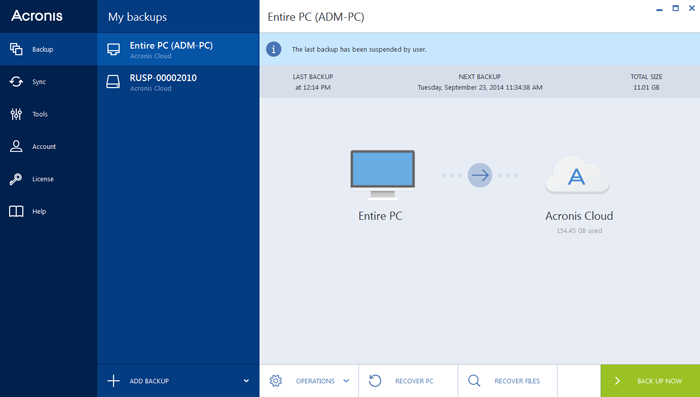Open Help via the book icon
The image size is (700, 397).
(16, 211)
